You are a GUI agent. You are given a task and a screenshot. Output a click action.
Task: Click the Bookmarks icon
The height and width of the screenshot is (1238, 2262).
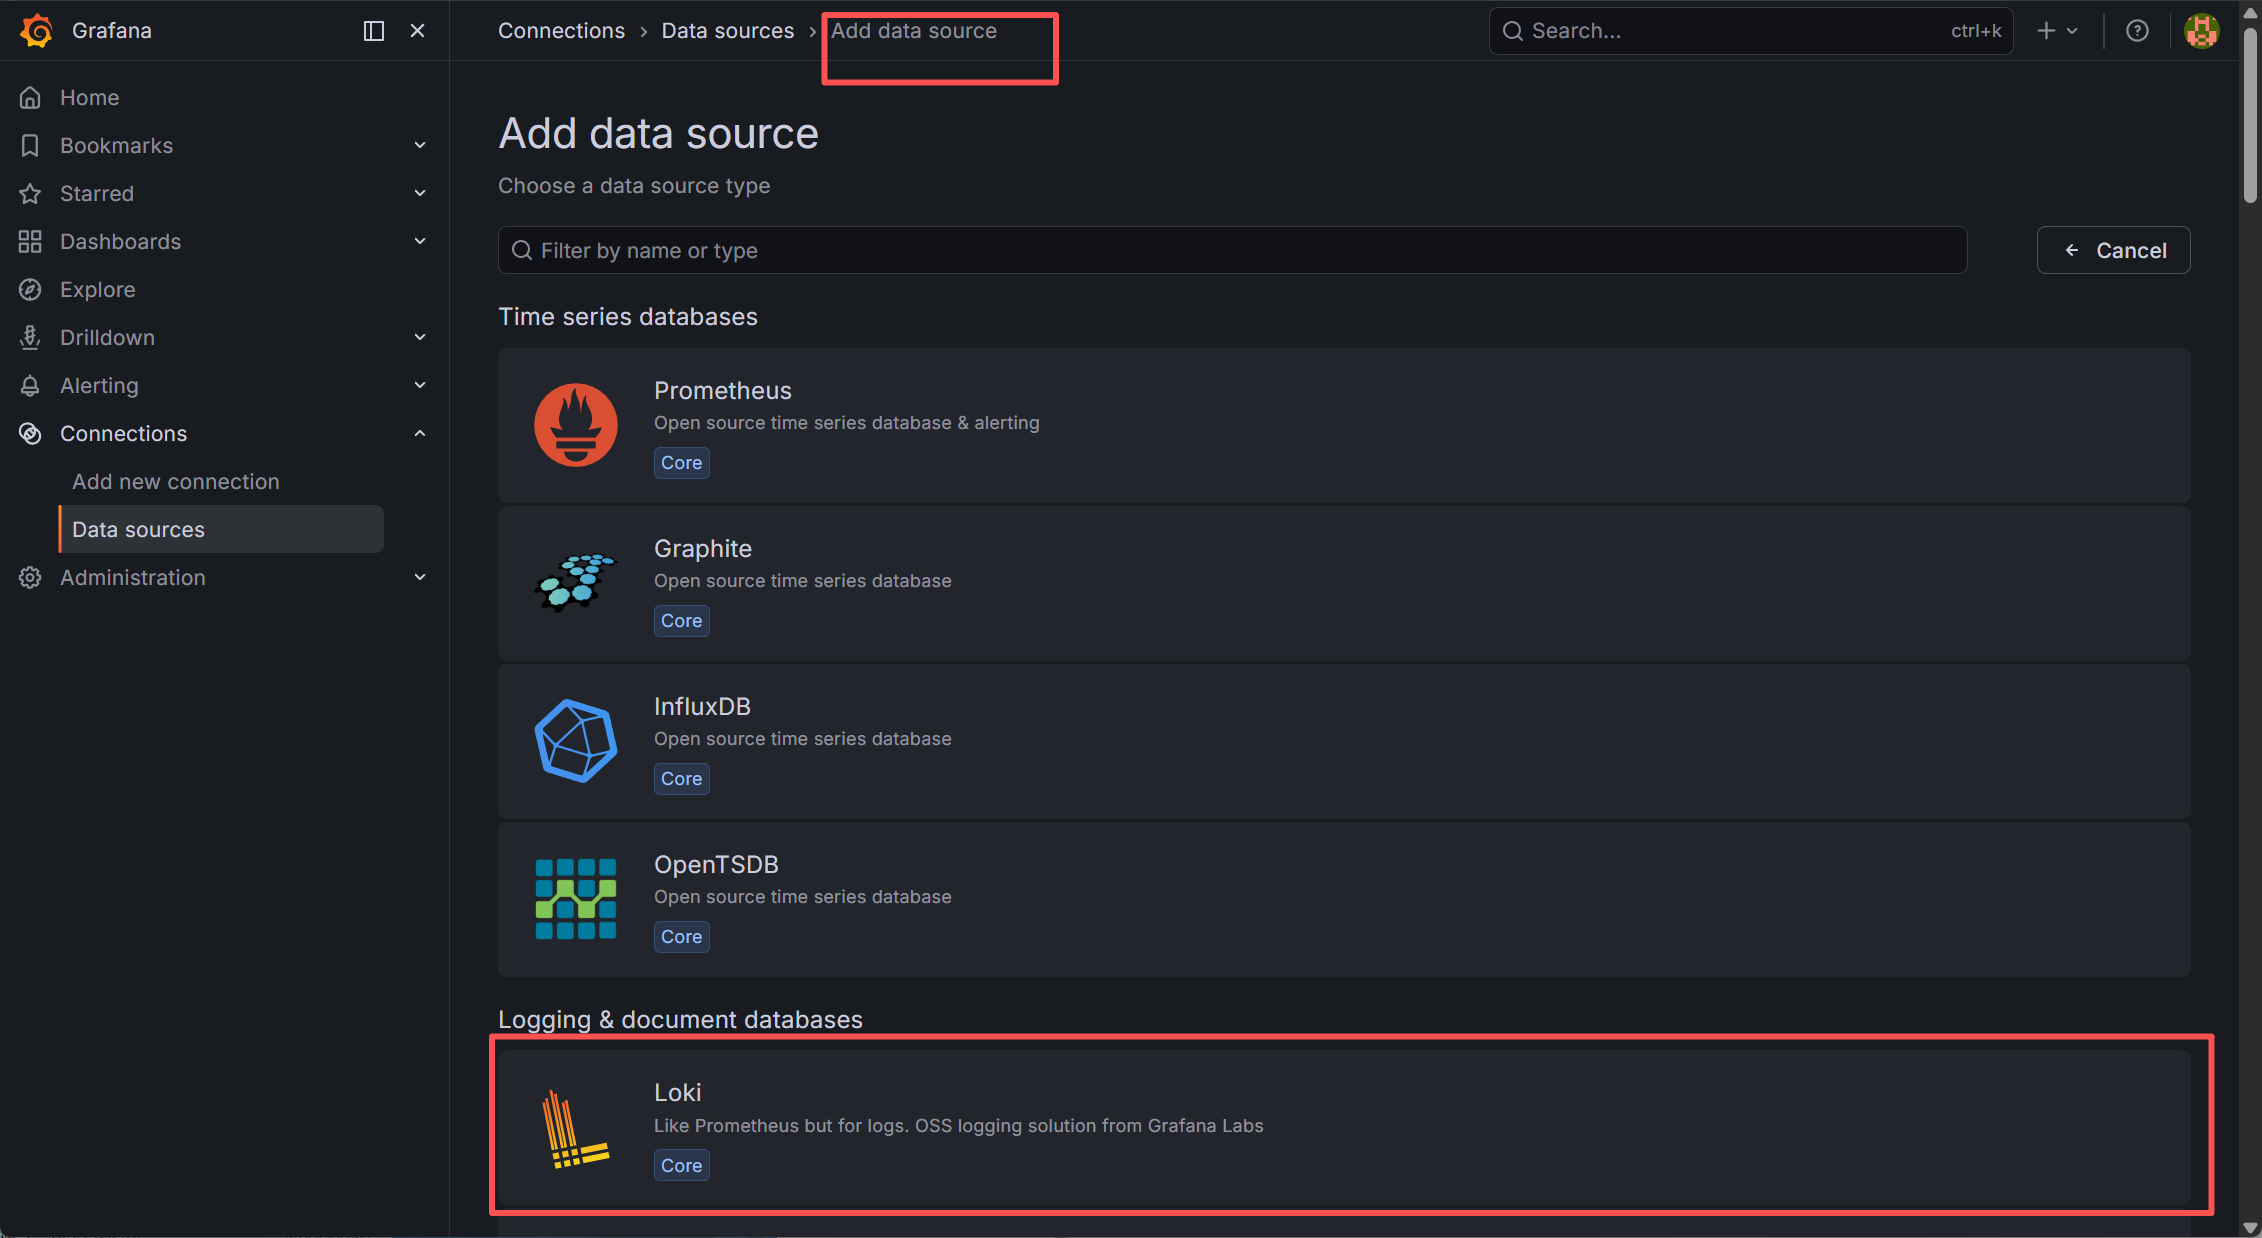(30, 145)
